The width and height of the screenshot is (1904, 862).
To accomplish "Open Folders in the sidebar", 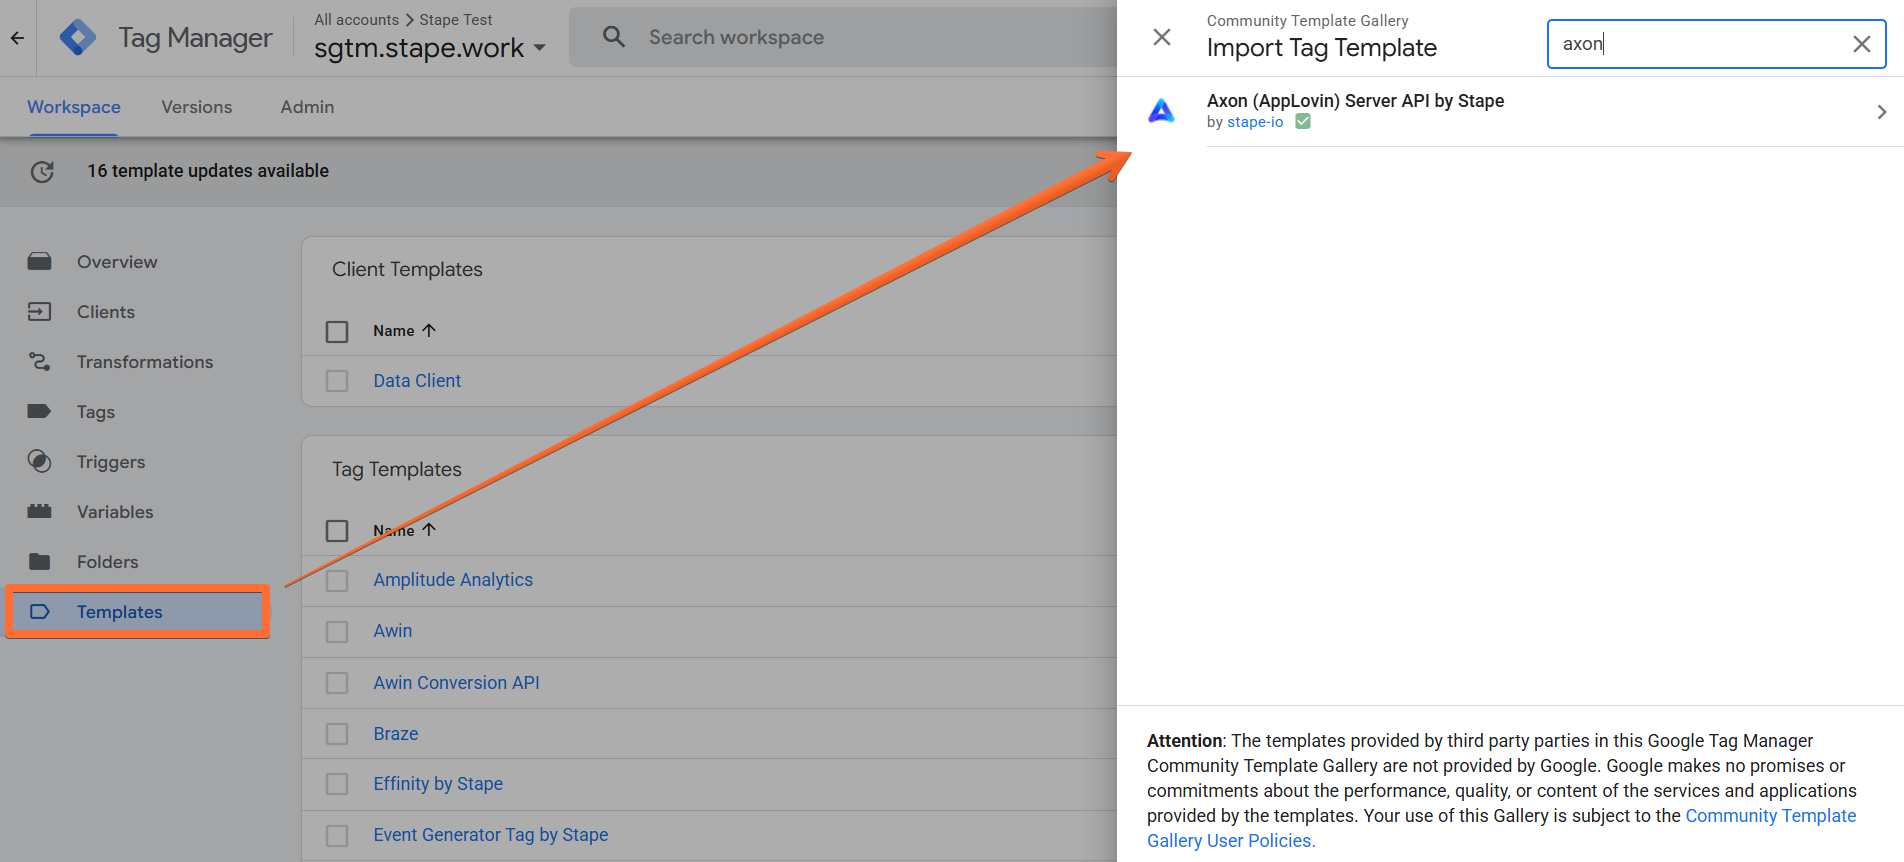I will [x=108, y=562].
